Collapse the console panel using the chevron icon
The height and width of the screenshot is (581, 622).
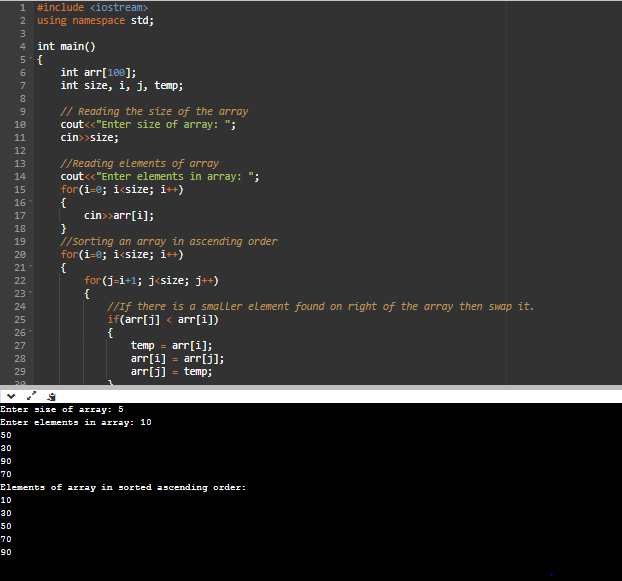coord(9,395)
